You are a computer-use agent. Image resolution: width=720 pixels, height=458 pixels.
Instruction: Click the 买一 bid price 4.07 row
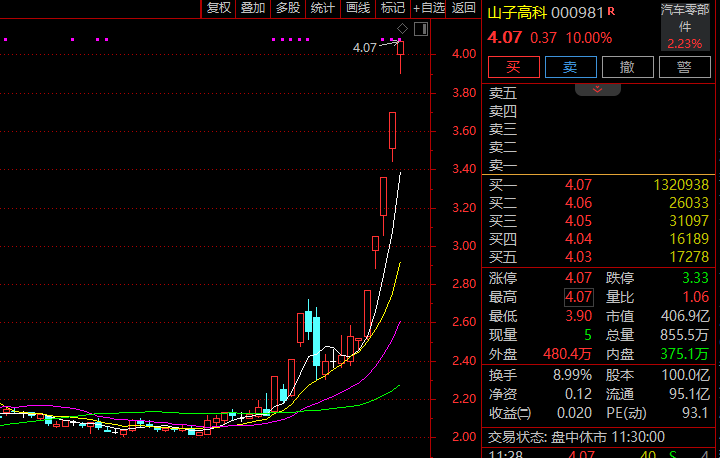(x=578, y=185)
